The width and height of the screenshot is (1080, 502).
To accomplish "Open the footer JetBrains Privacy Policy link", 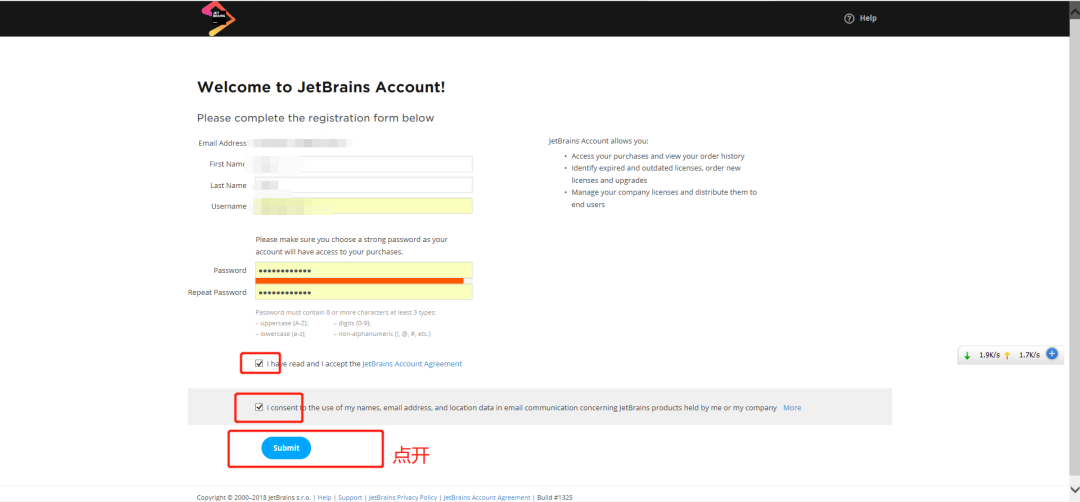I will pos(402,497).
